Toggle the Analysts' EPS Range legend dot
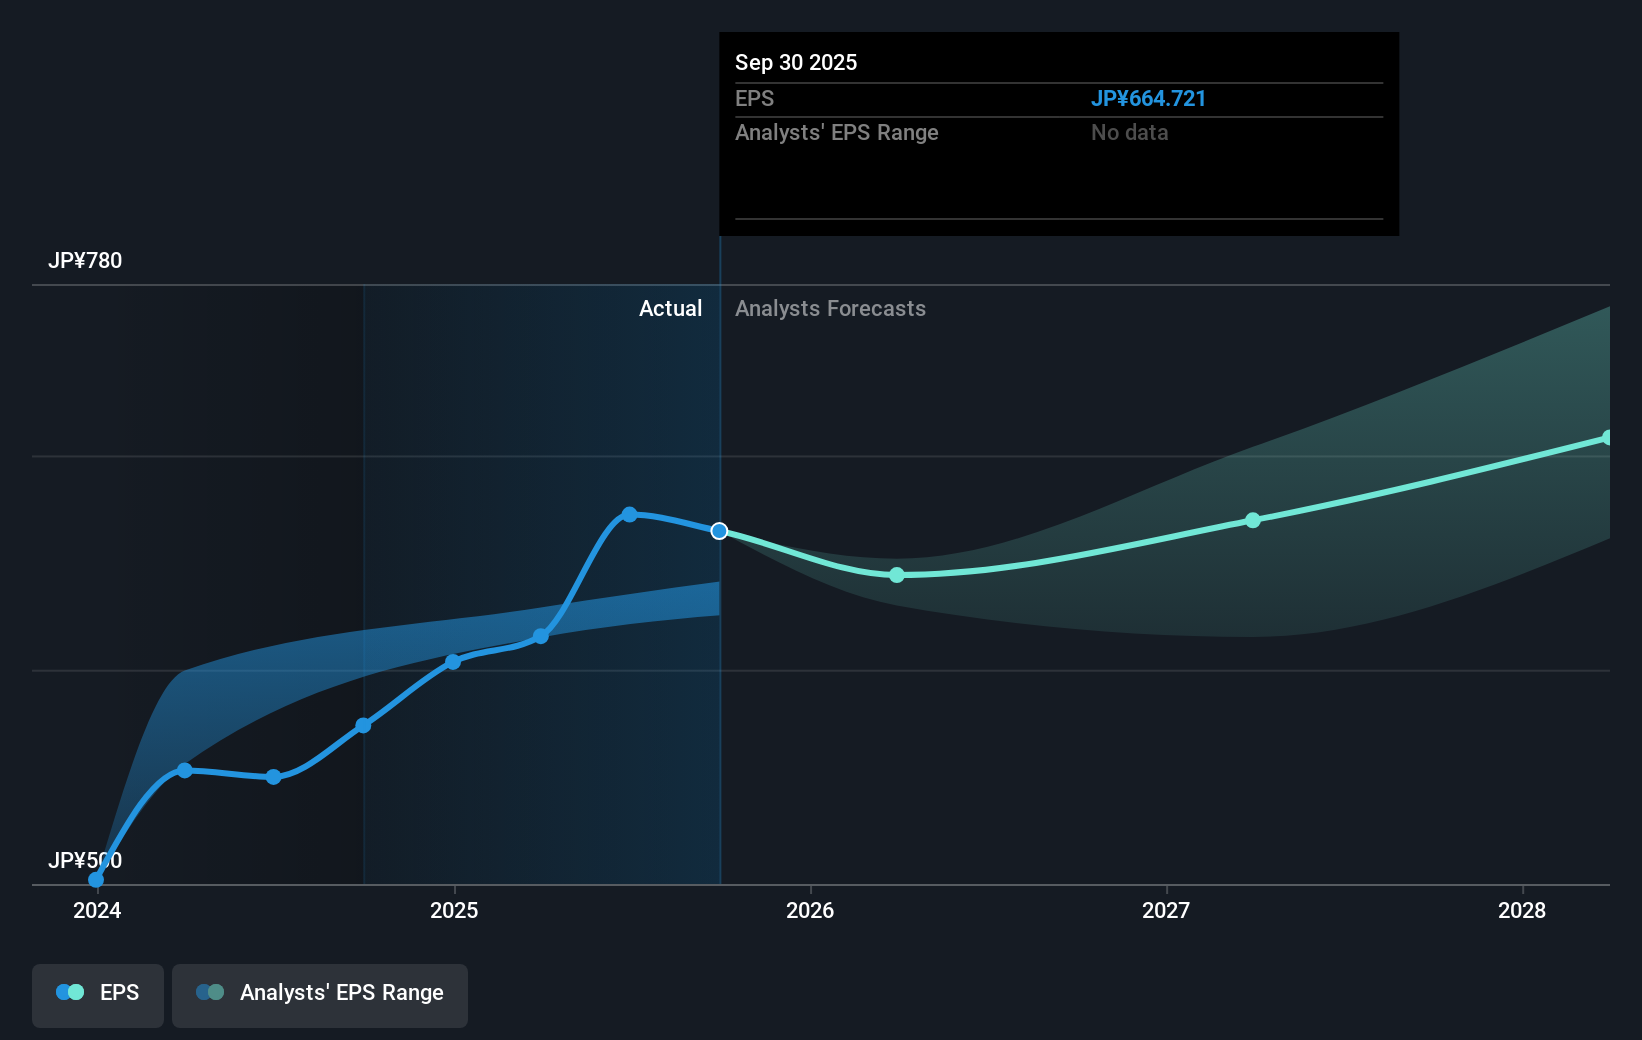Image resolution: width=1642 pixels, height=1040 pixels. tap(211, 991)
